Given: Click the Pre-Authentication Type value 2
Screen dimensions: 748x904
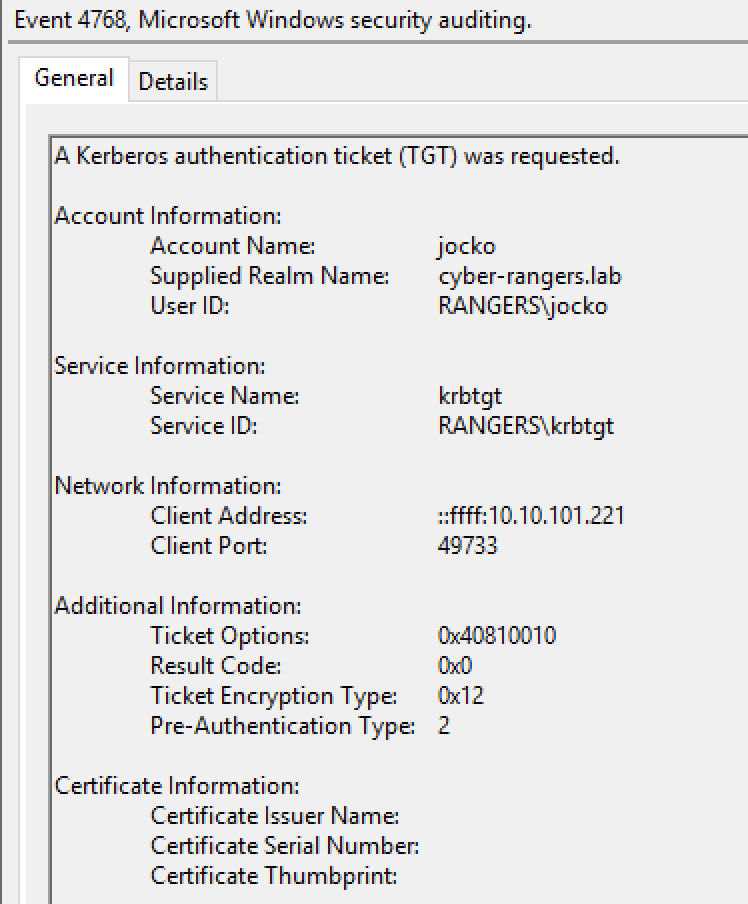Looking at the screenshot, I should point(444,726).
